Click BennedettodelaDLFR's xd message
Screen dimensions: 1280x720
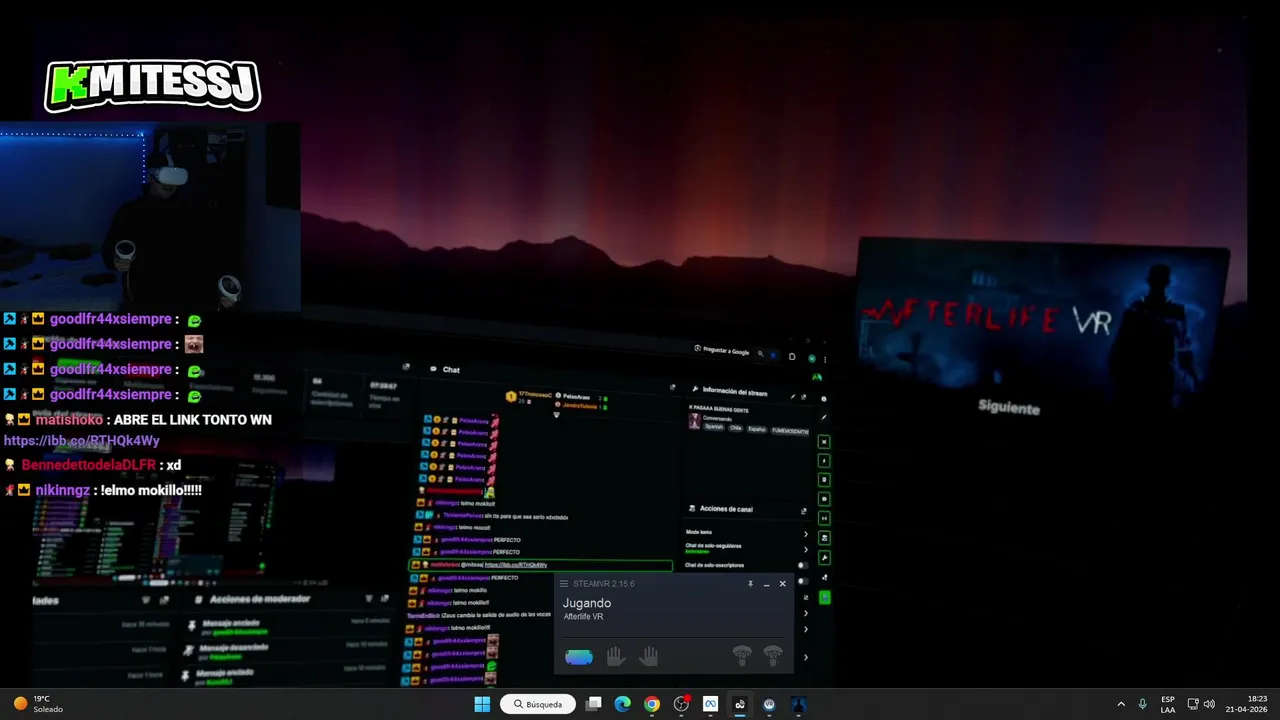coord(174,466)
